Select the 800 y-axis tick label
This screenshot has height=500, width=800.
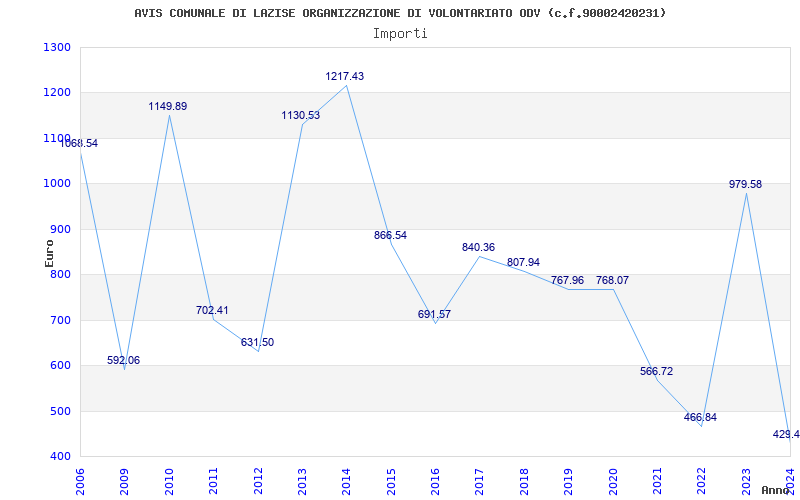(60, 274)
